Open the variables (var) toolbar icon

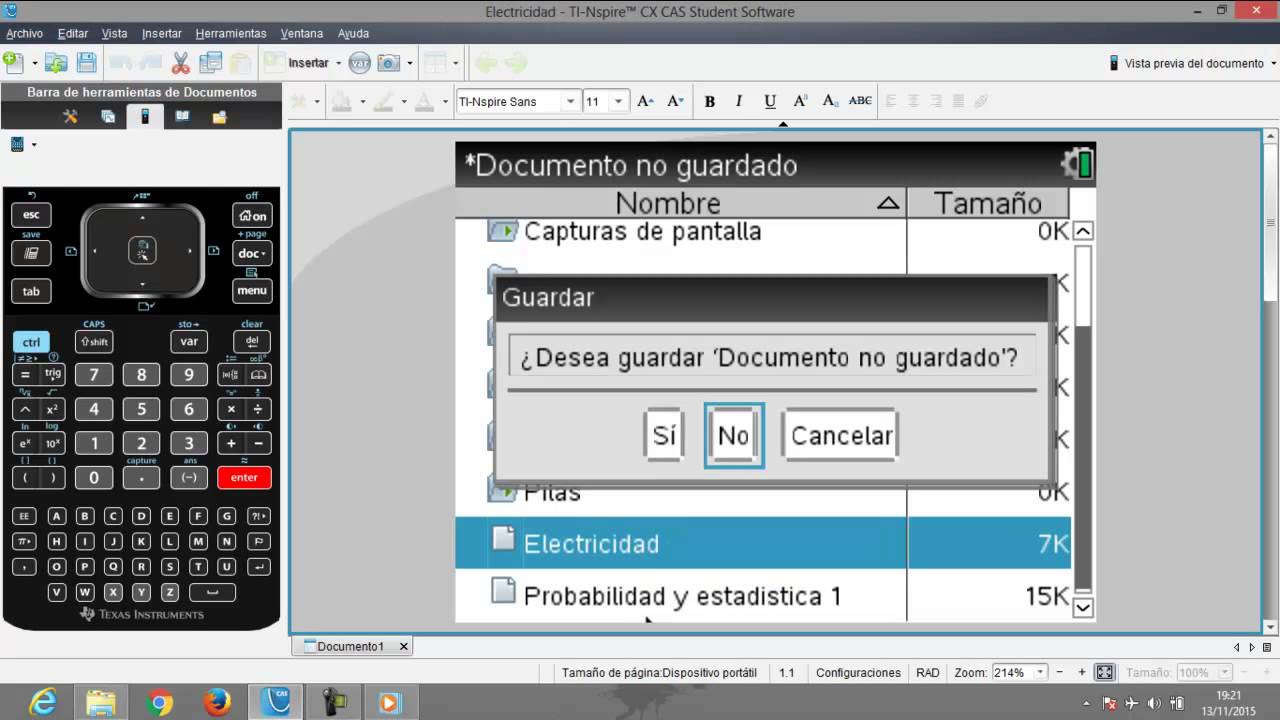click(x=359, y=63)
